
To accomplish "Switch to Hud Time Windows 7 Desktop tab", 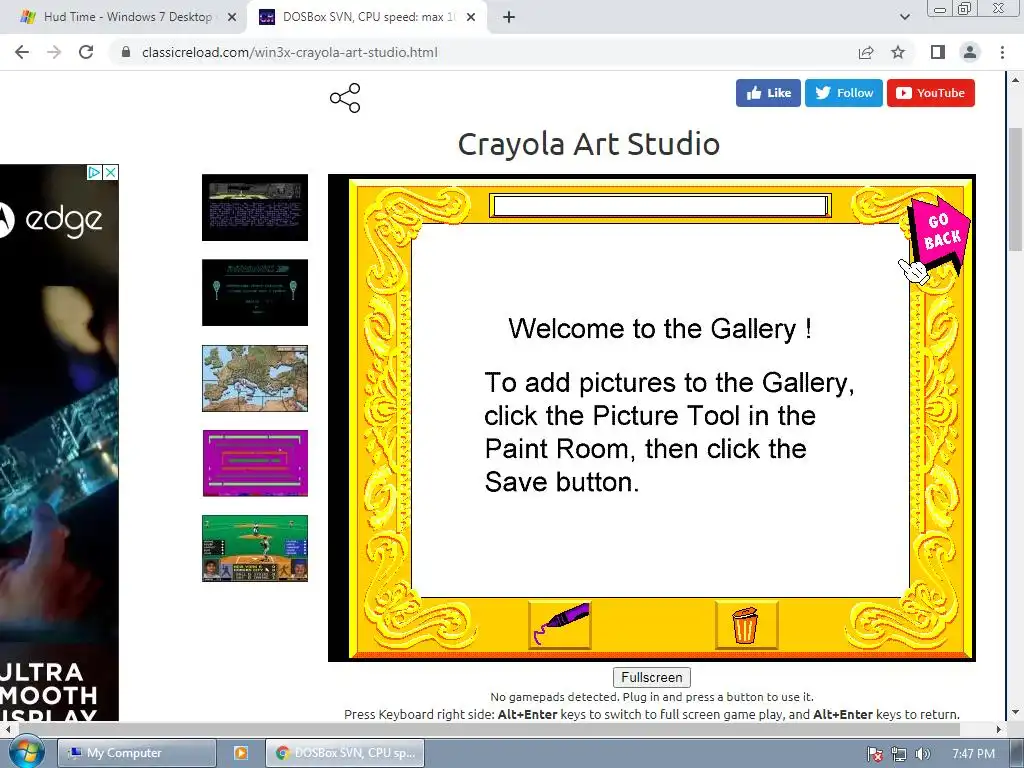I will (127, 17).
